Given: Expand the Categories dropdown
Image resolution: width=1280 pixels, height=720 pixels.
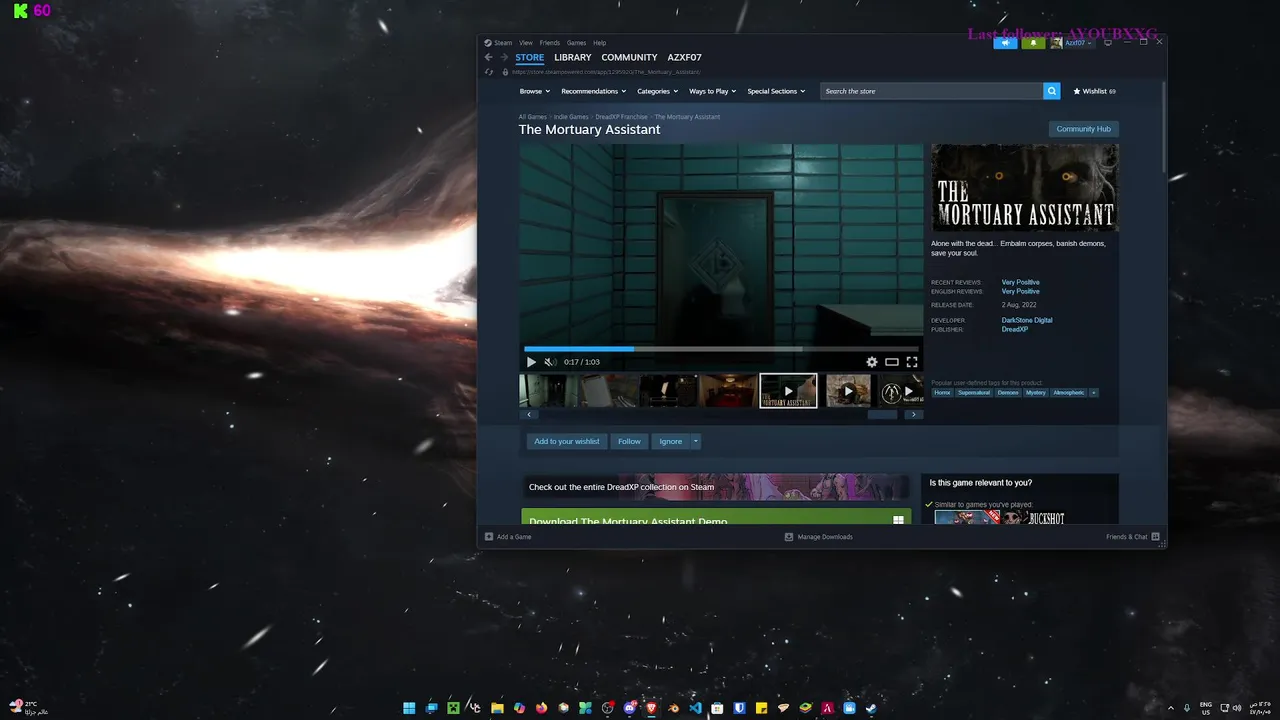Looking at the screenshot, I should point(657,91).
